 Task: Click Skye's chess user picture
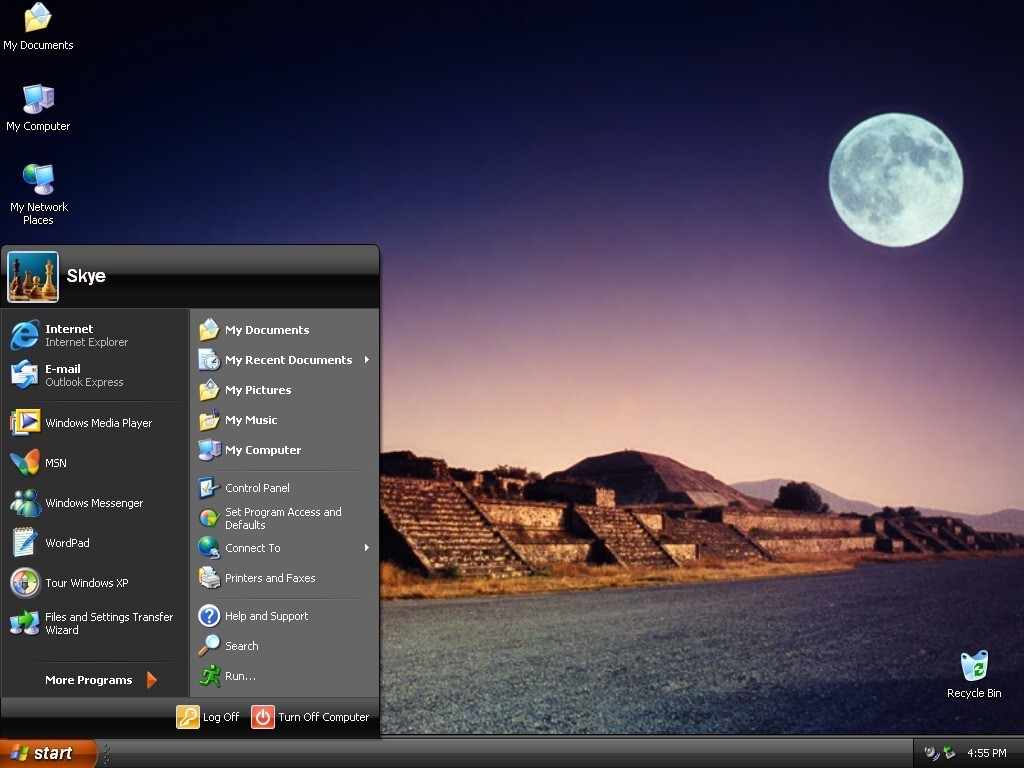coord(33,276)
